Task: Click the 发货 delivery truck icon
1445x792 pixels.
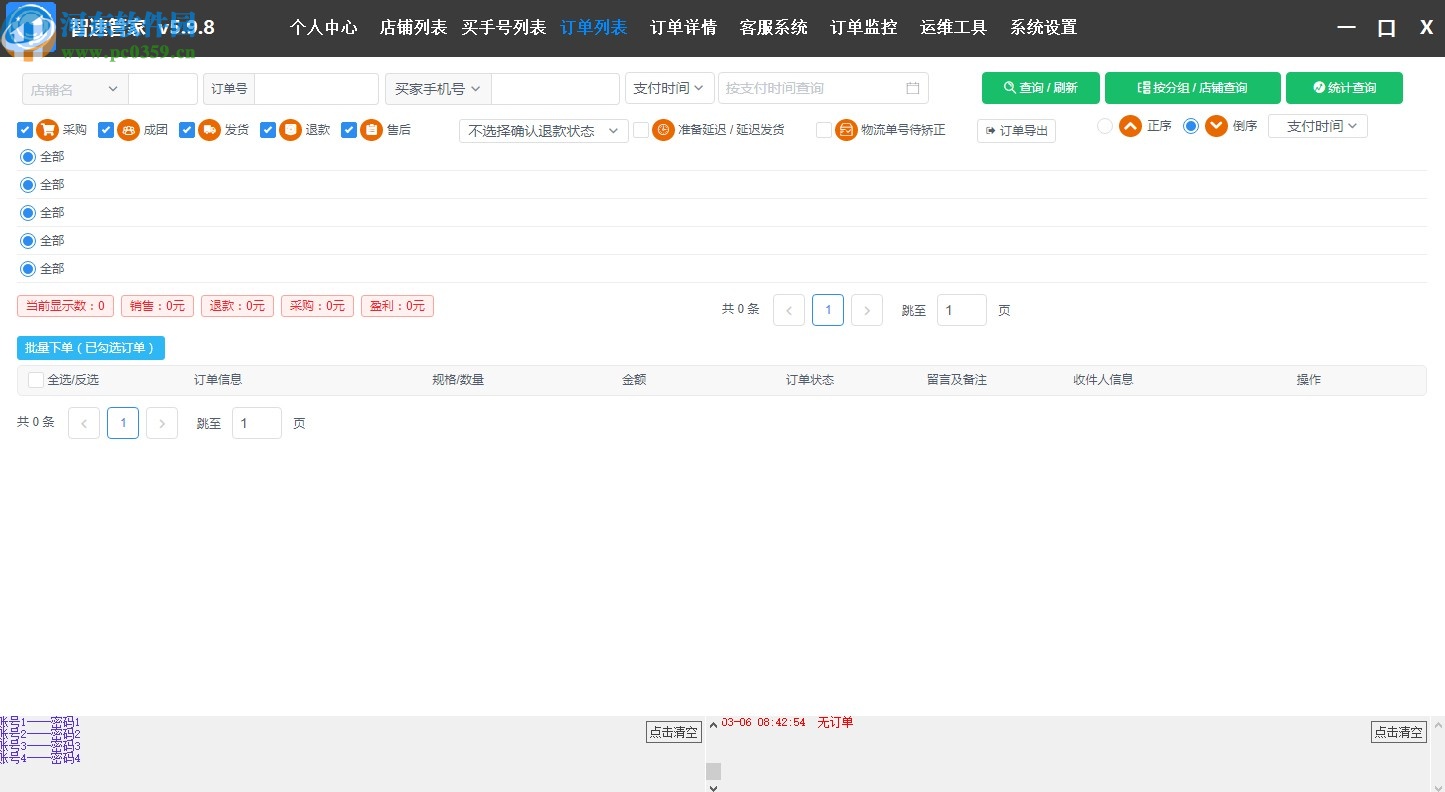Action: [207, 129]
